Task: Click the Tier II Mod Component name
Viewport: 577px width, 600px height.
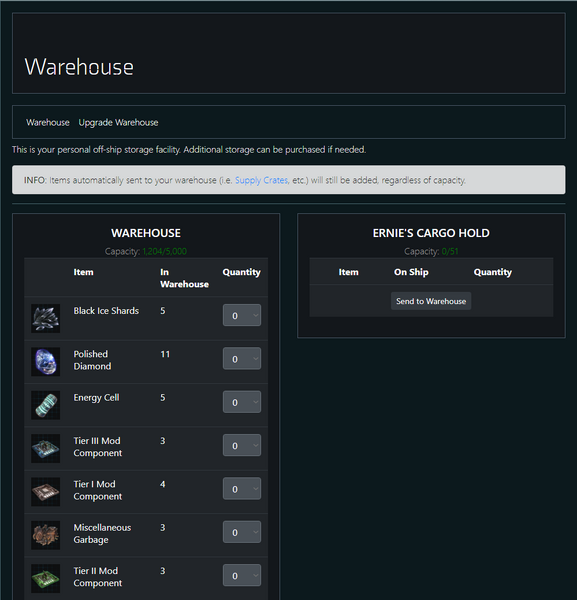Action: click(x=98, y=577)
